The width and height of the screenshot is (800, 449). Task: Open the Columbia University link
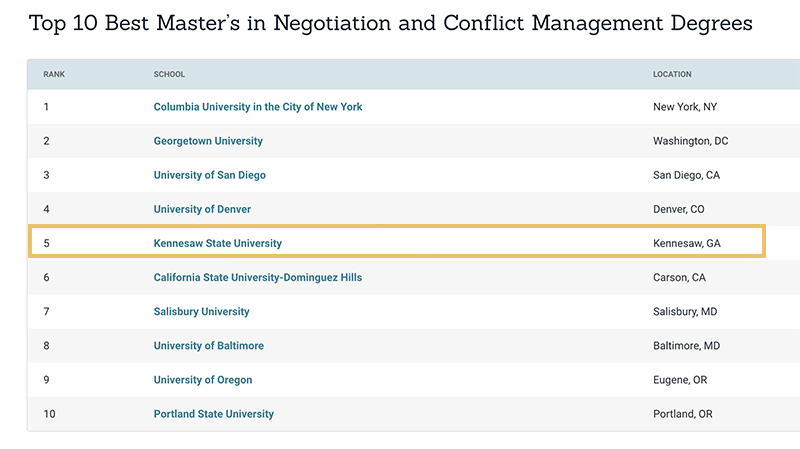pos(258,107)
